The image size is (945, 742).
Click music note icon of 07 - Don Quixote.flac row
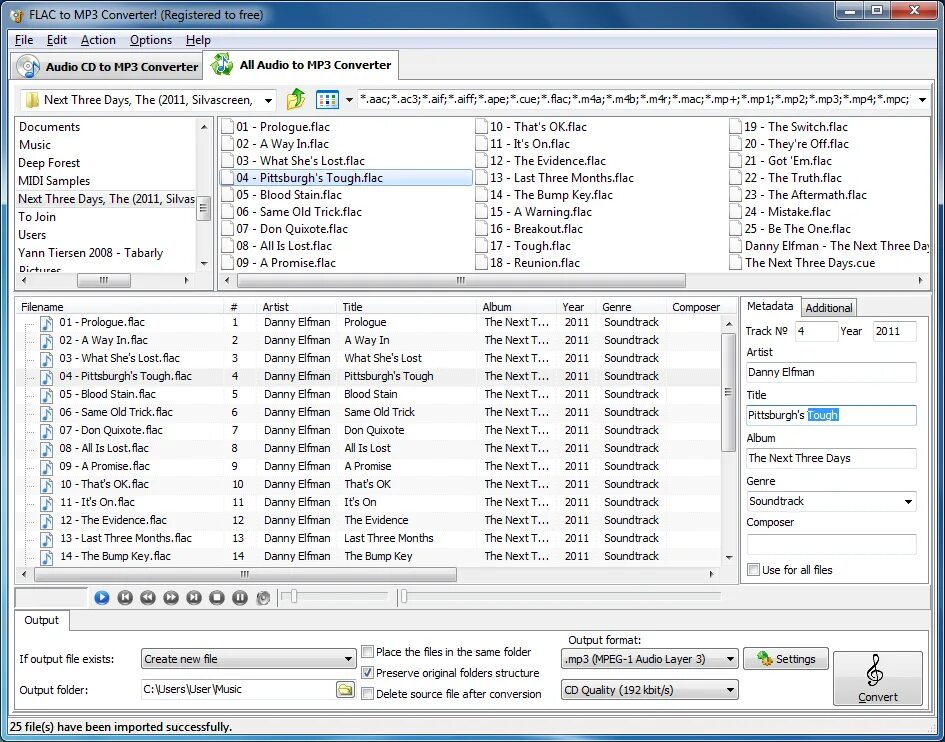(x=46, y=431)
